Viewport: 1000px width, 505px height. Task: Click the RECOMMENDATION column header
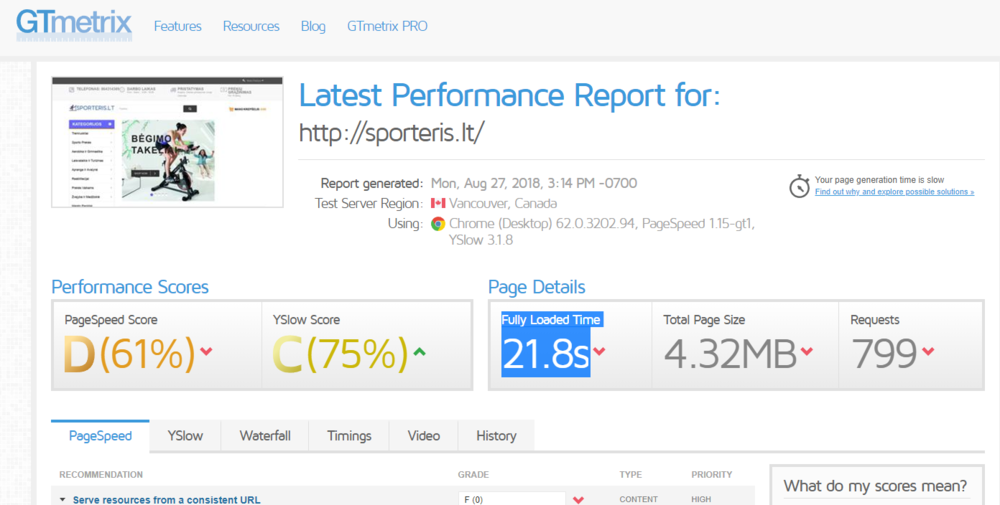point(101,474)
